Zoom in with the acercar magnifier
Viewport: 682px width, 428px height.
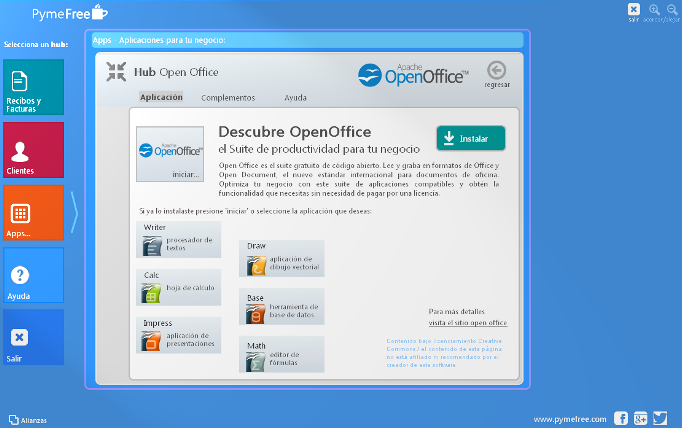point(654,9)
